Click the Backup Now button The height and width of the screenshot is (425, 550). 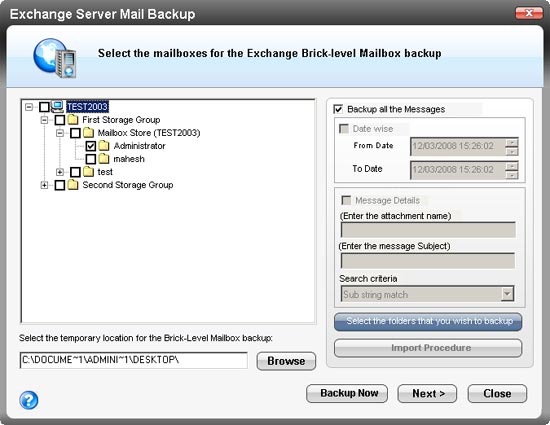click(347, 393)
